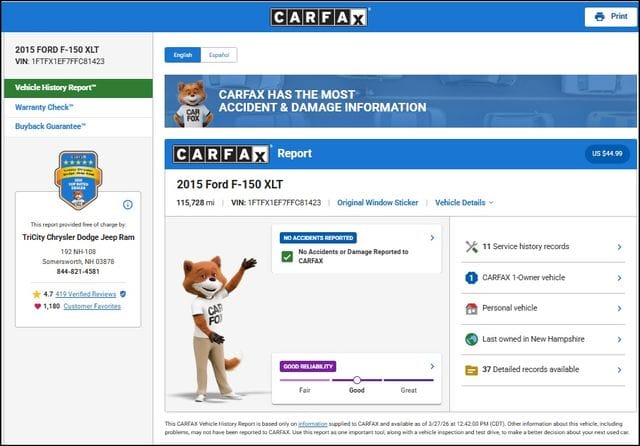Open the Good Reliability section arrow
The width and height of the screenshot is (640, 446).
point(431,366)
